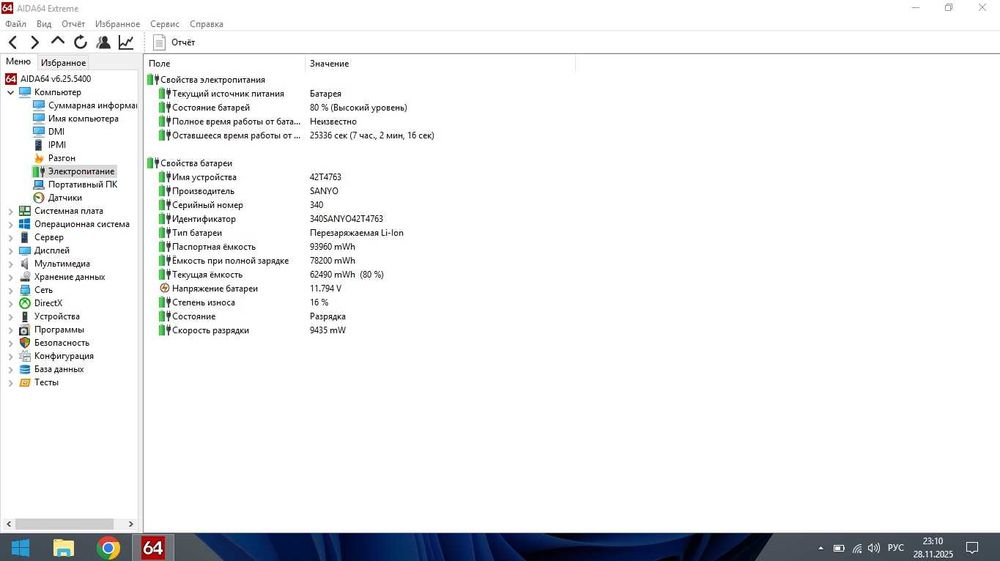Screen dimensions: 1000x561
Task: Click the Устройства device icon
Action: tap(25, 316)
